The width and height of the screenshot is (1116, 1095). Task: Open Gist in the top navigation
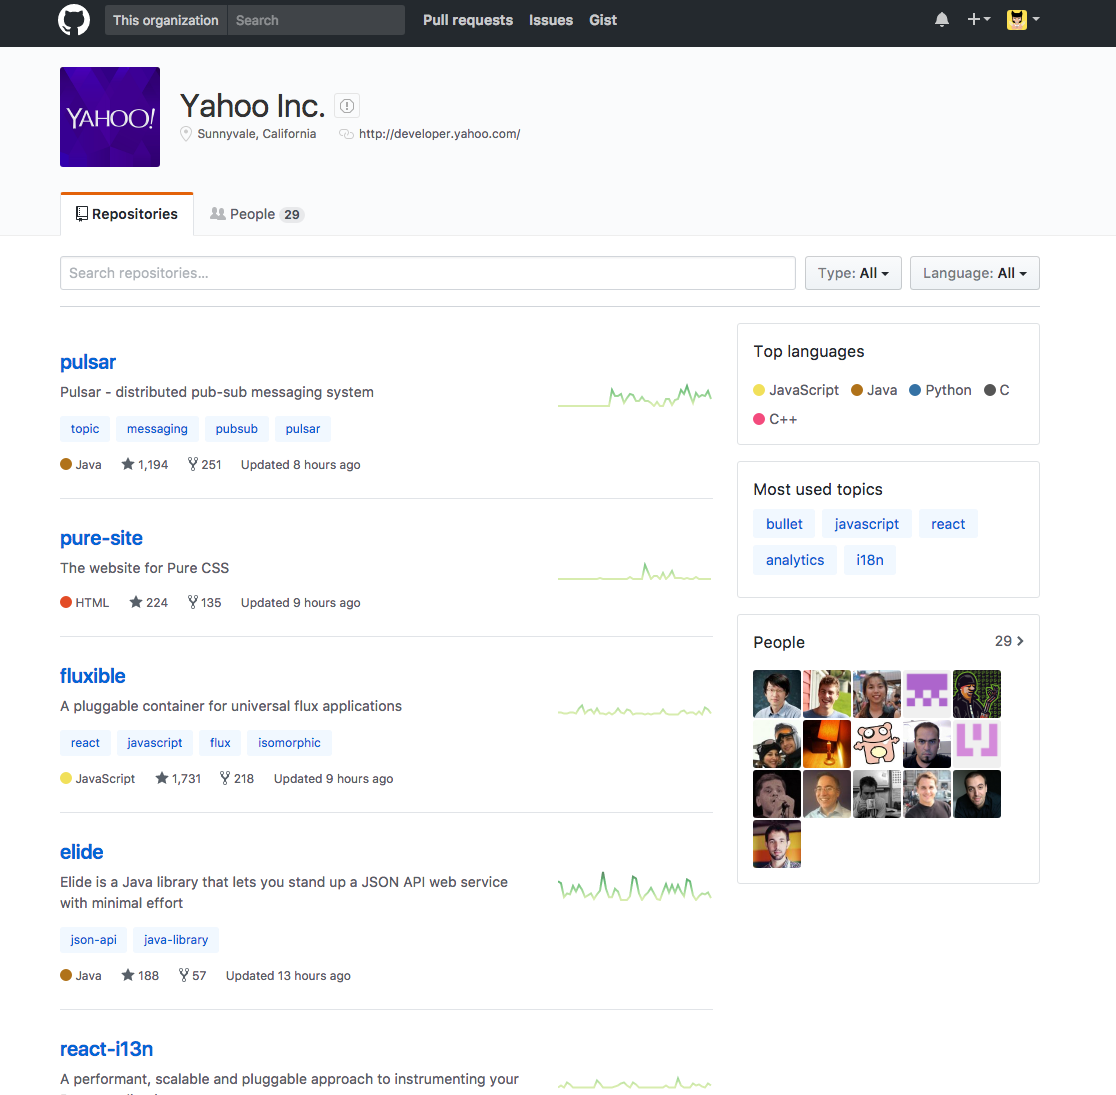coord(603,20)
